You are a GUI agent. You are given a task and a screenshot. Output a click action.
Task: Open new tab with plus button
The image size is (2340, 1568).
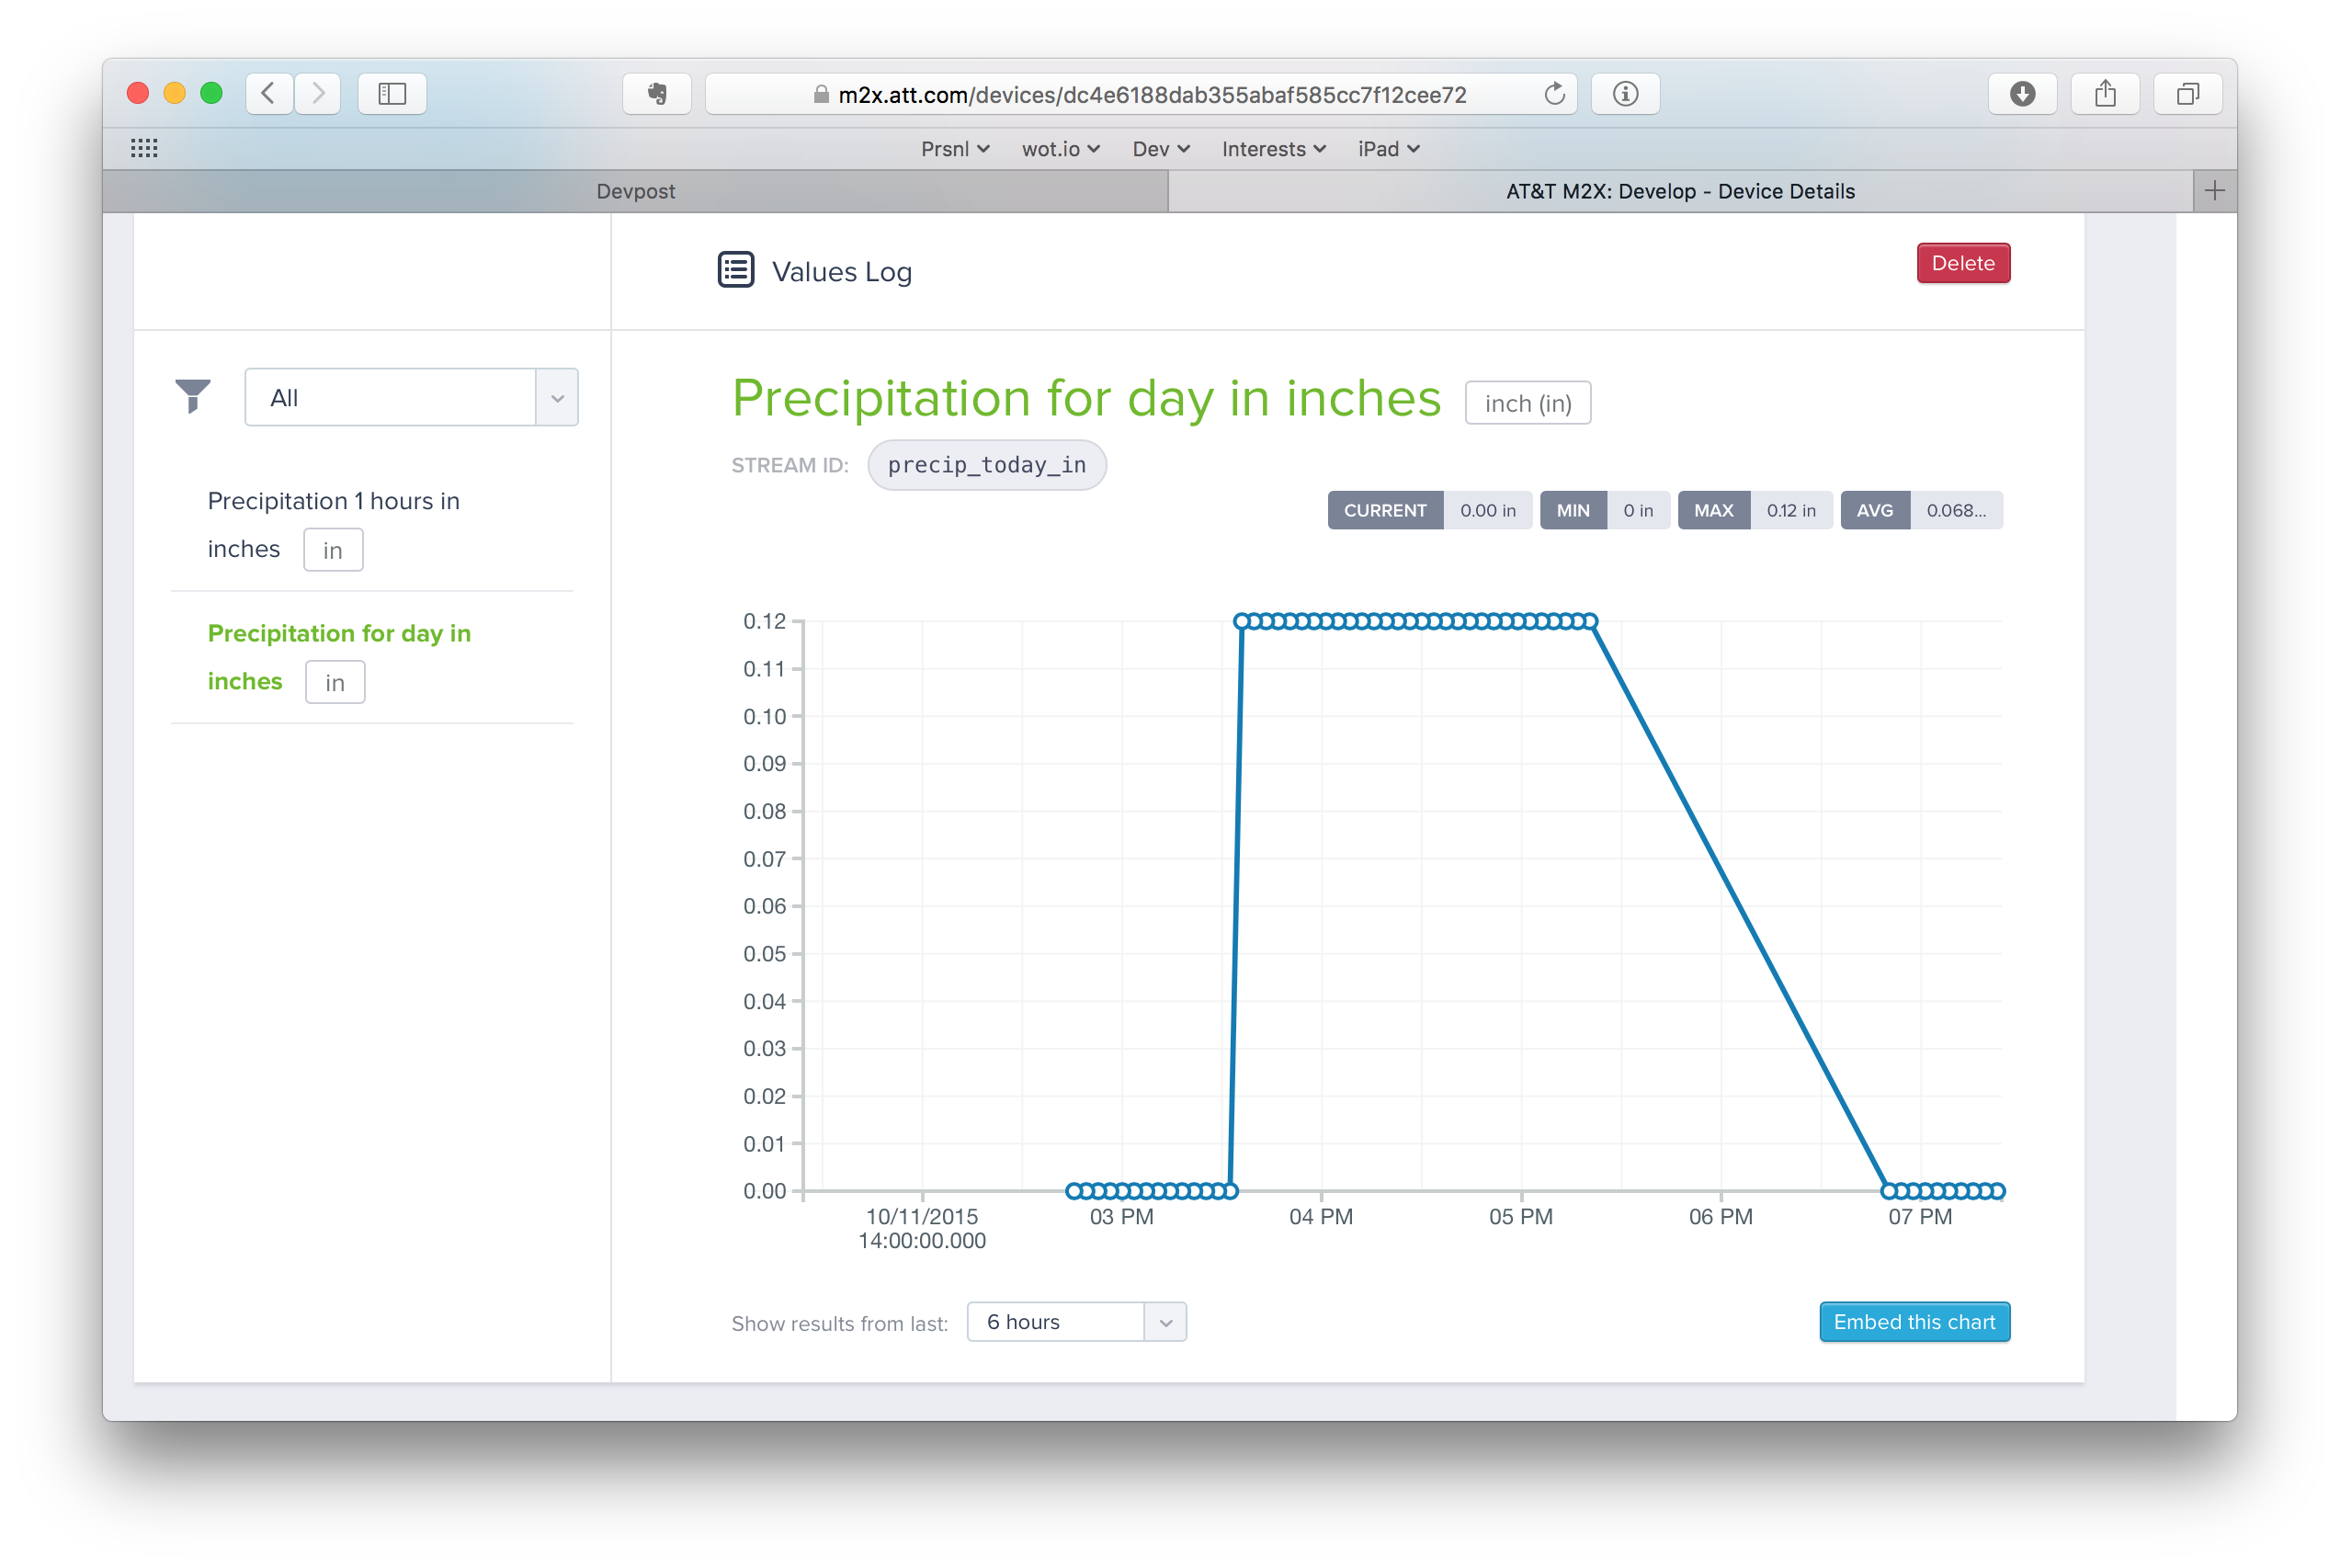2214,191
